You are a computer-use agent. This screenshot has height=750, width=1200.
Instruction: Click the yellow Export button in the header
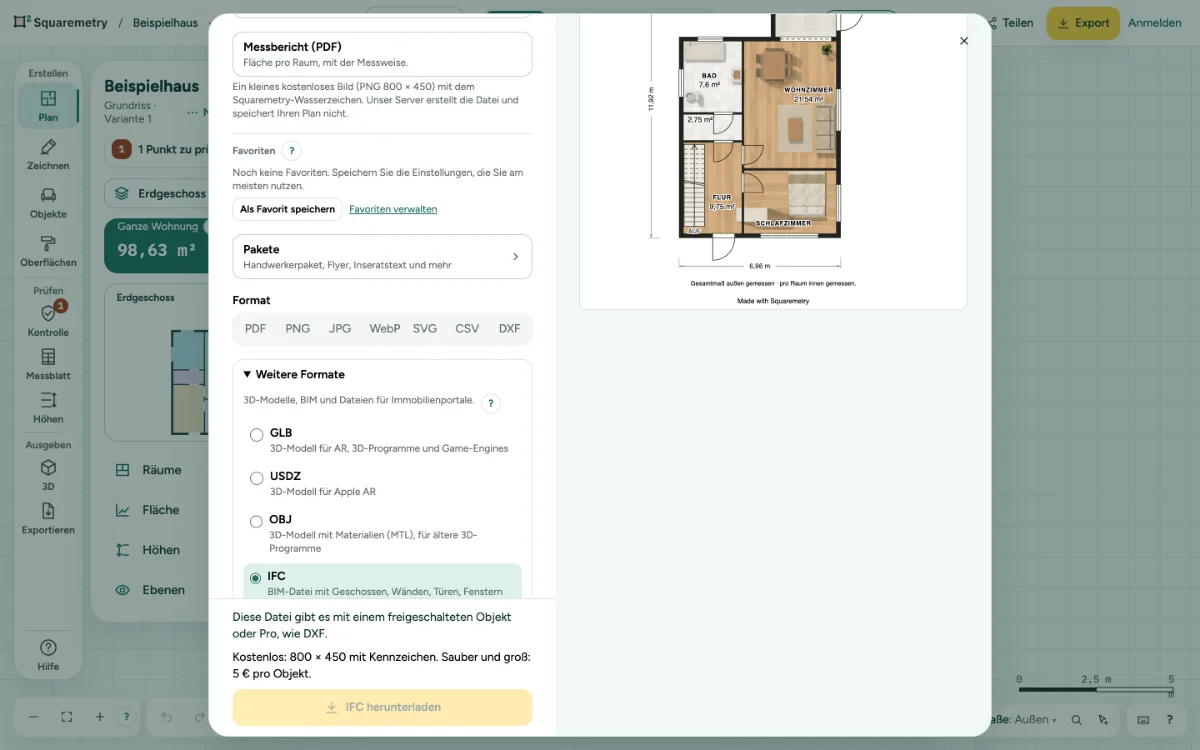coord(1083,23)
